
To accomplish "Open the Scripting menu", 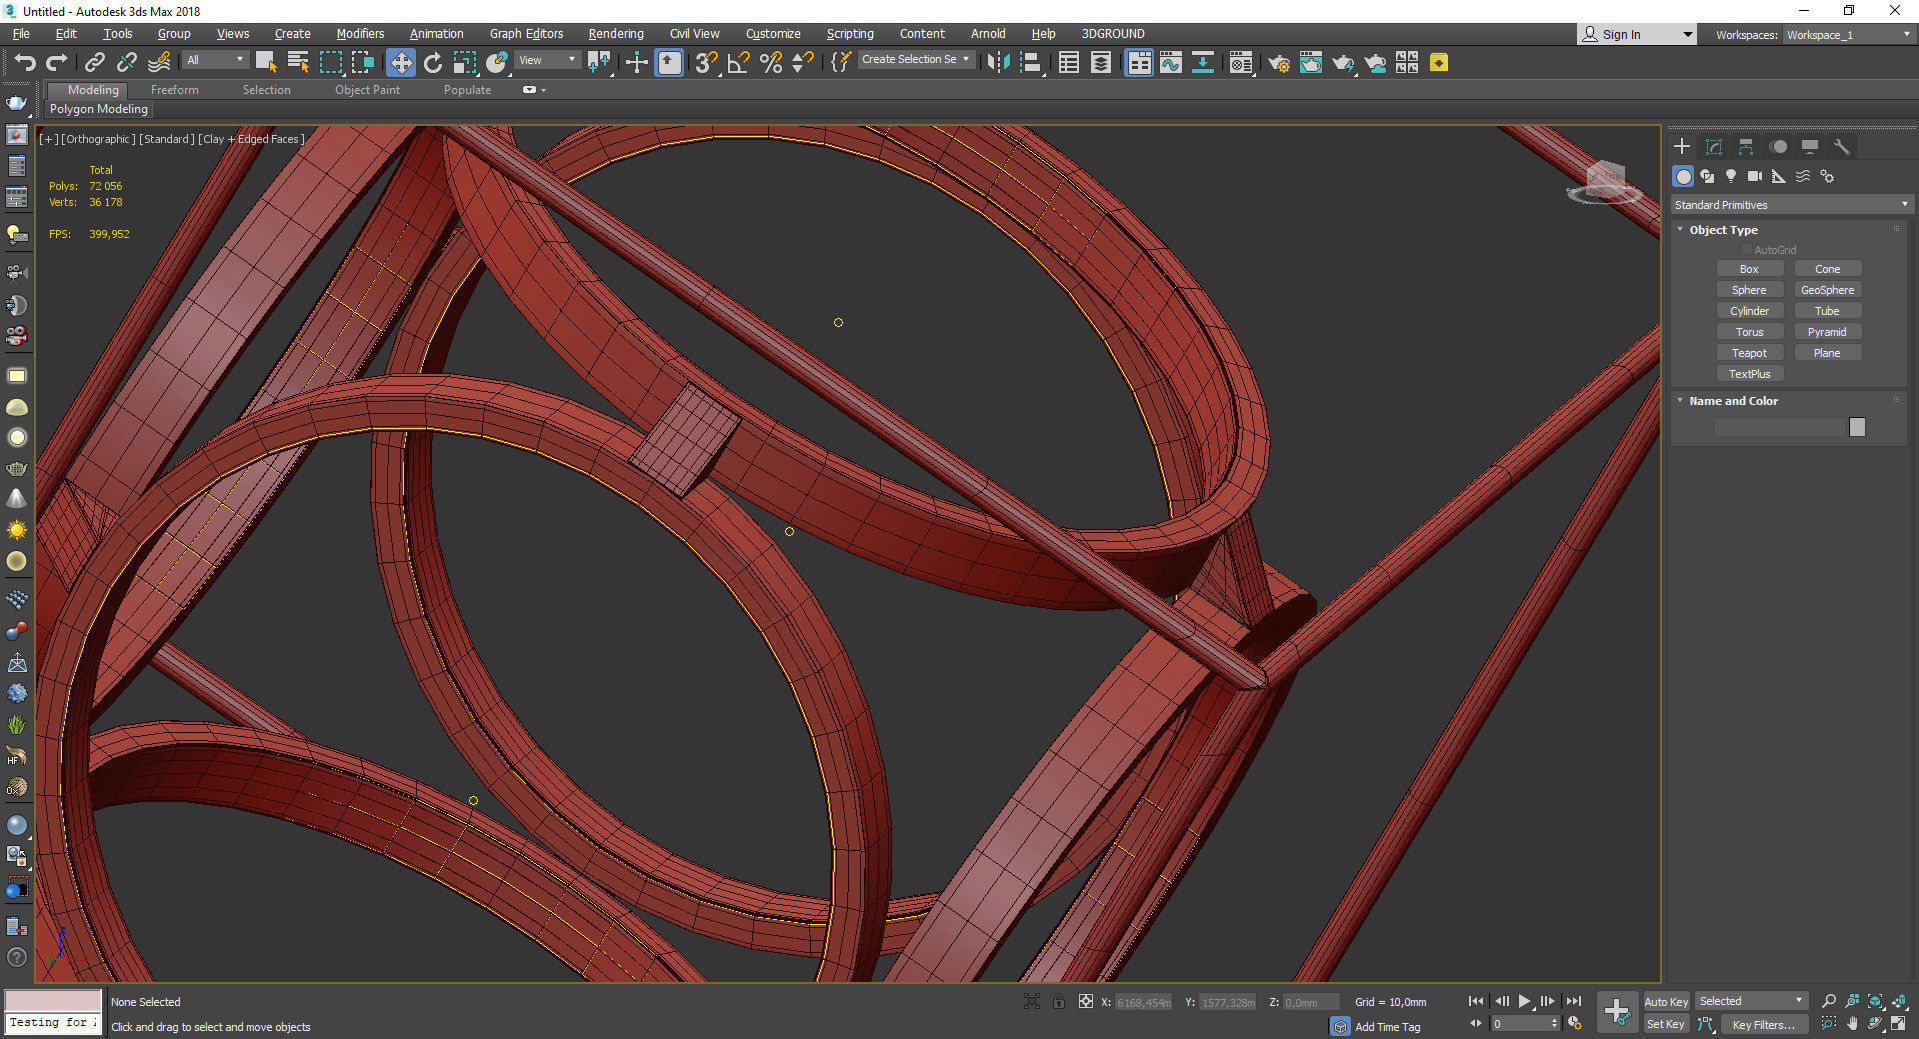I will pyautogui.click(x=849, y=34).
